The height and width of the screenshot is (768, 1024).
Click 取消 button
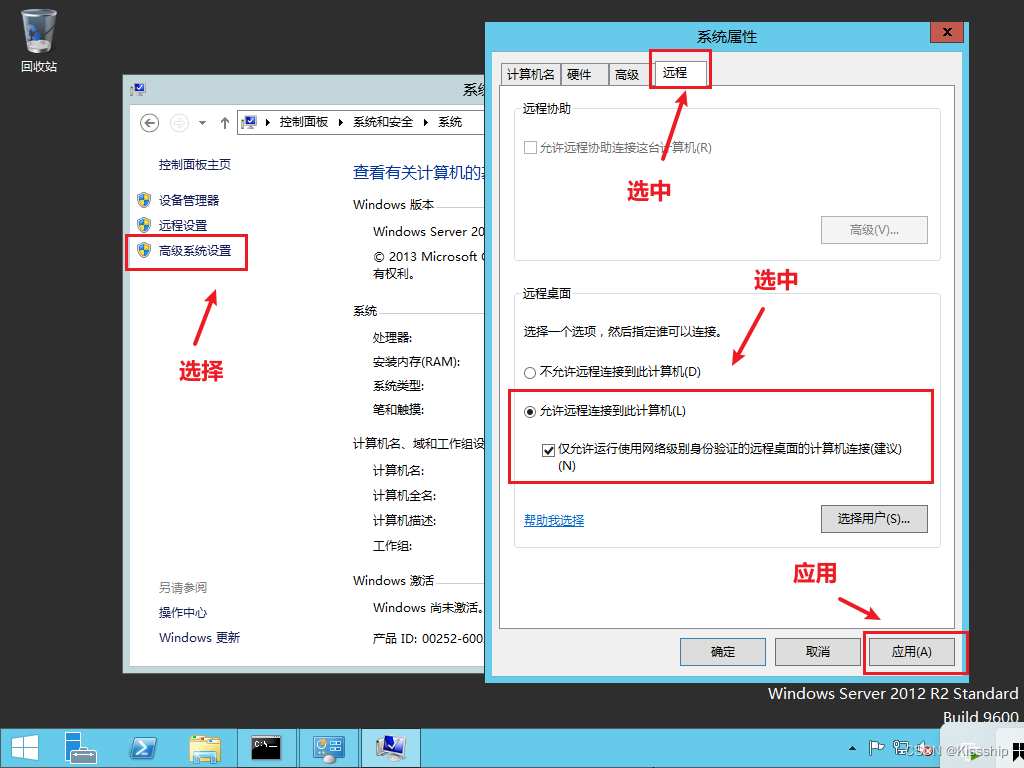pos(818,652)
